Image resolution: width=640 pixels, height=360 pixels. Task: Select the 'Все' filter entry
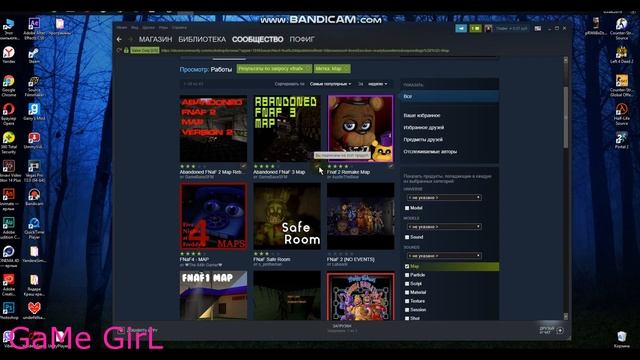pos(449,96)
